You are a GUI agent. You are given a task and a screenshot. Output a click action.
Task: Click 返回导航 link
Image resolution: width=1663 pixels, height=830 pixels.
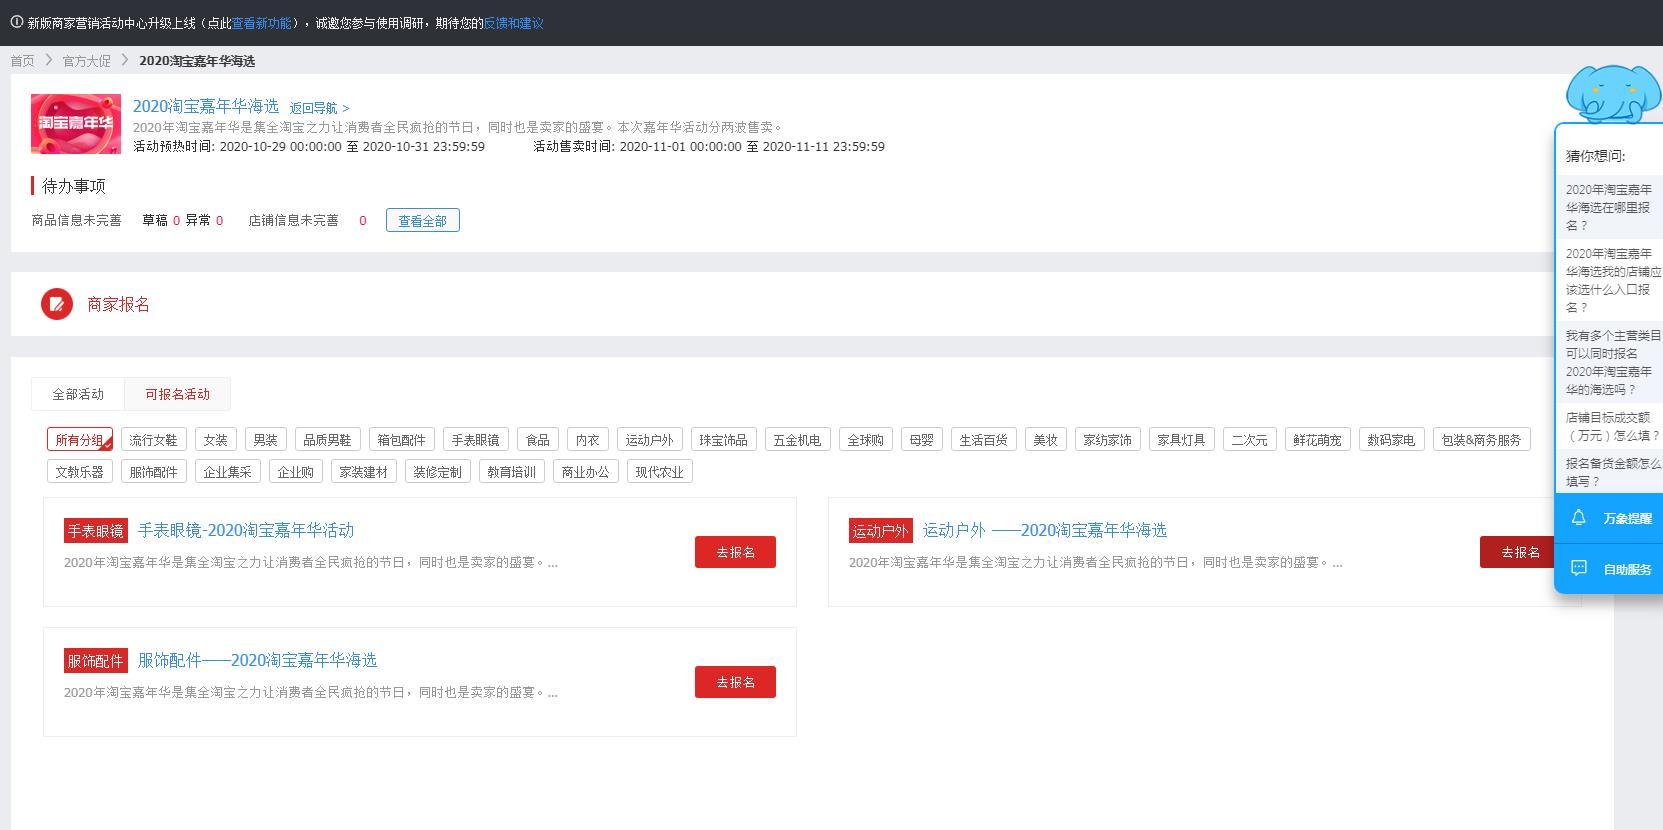click(320, 108)
